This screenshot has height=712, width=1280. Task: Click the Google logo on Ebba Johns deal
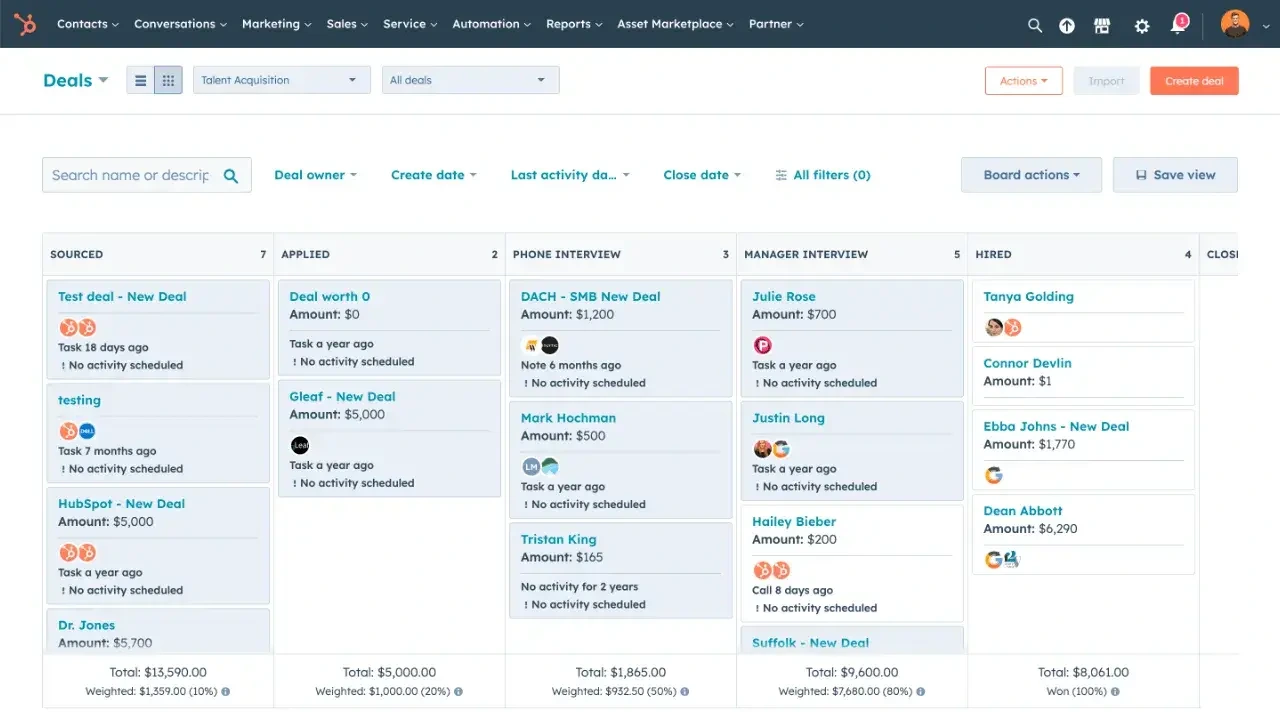(993, 475)
